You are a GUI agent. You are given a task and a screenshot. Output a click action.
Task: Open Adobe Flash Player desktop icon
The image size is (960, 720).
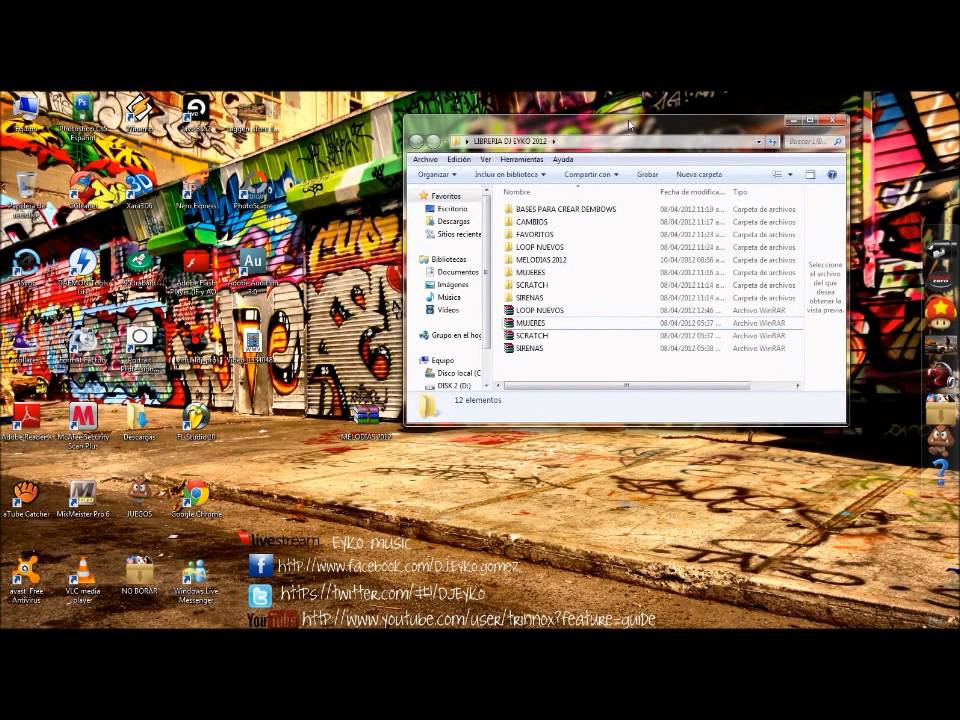pos(196,272)
